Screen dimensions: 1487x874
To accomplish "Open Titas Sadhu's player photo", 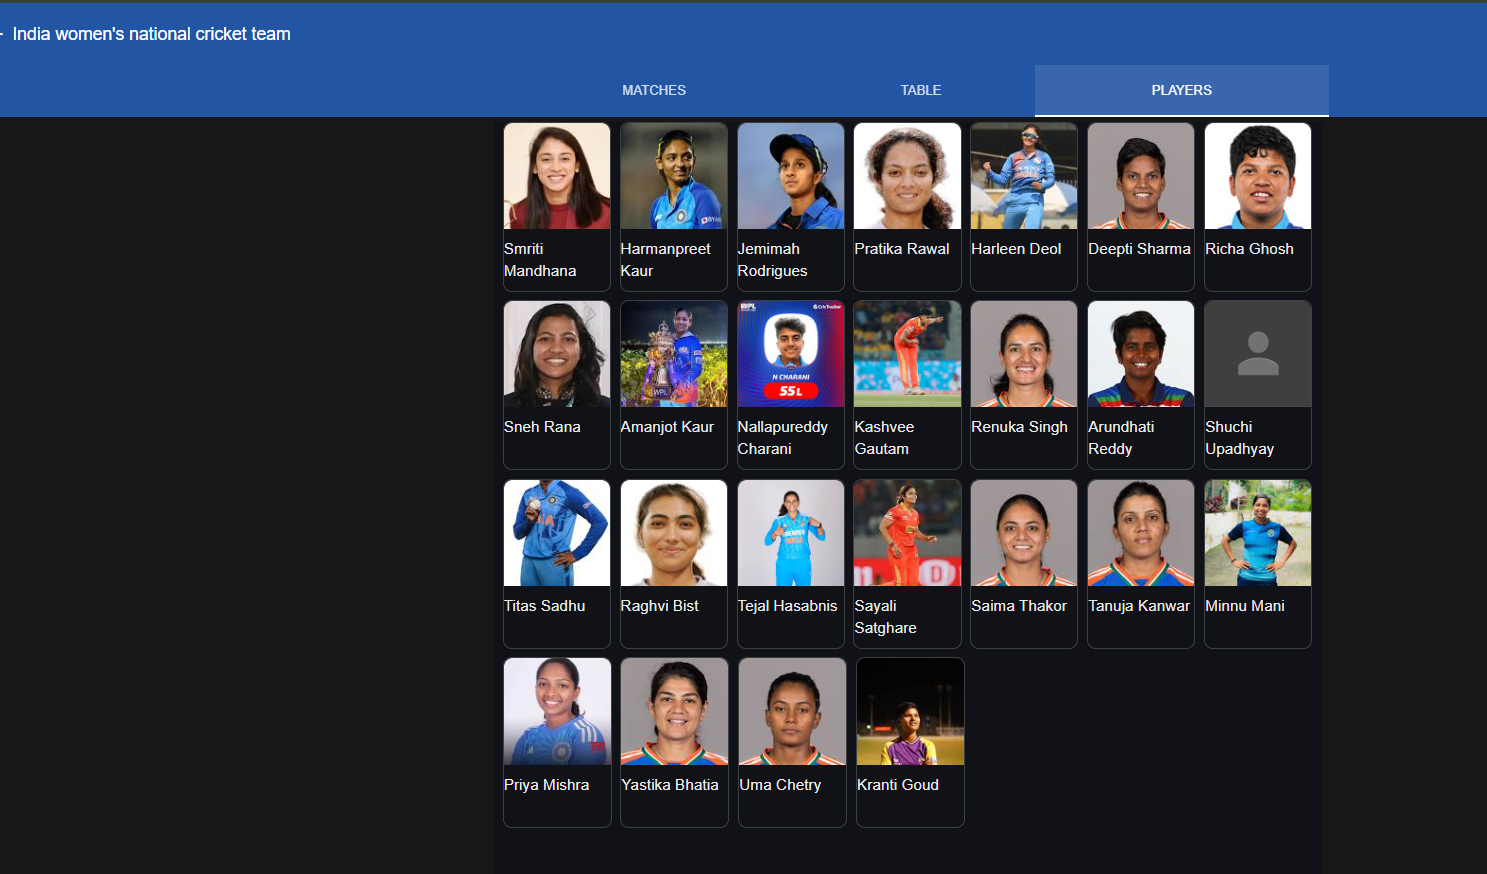I will click(557, 533).
